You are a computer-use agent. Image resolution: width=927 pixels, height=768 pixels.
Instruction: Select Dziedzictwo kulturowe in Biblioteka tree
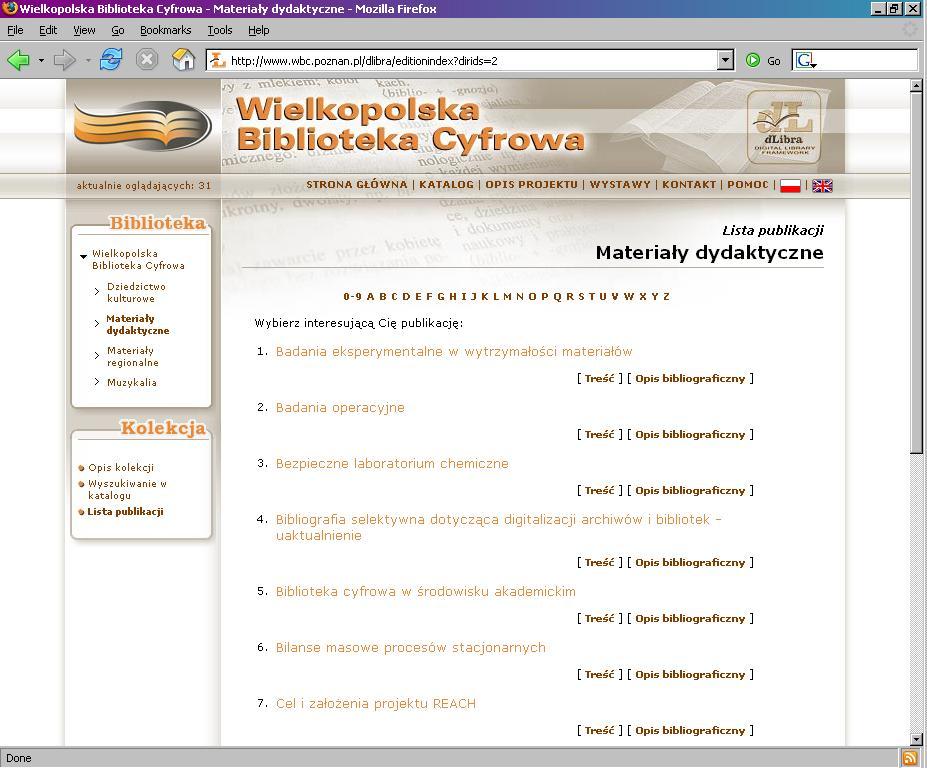pyautogui.click(x=137, y=292)
